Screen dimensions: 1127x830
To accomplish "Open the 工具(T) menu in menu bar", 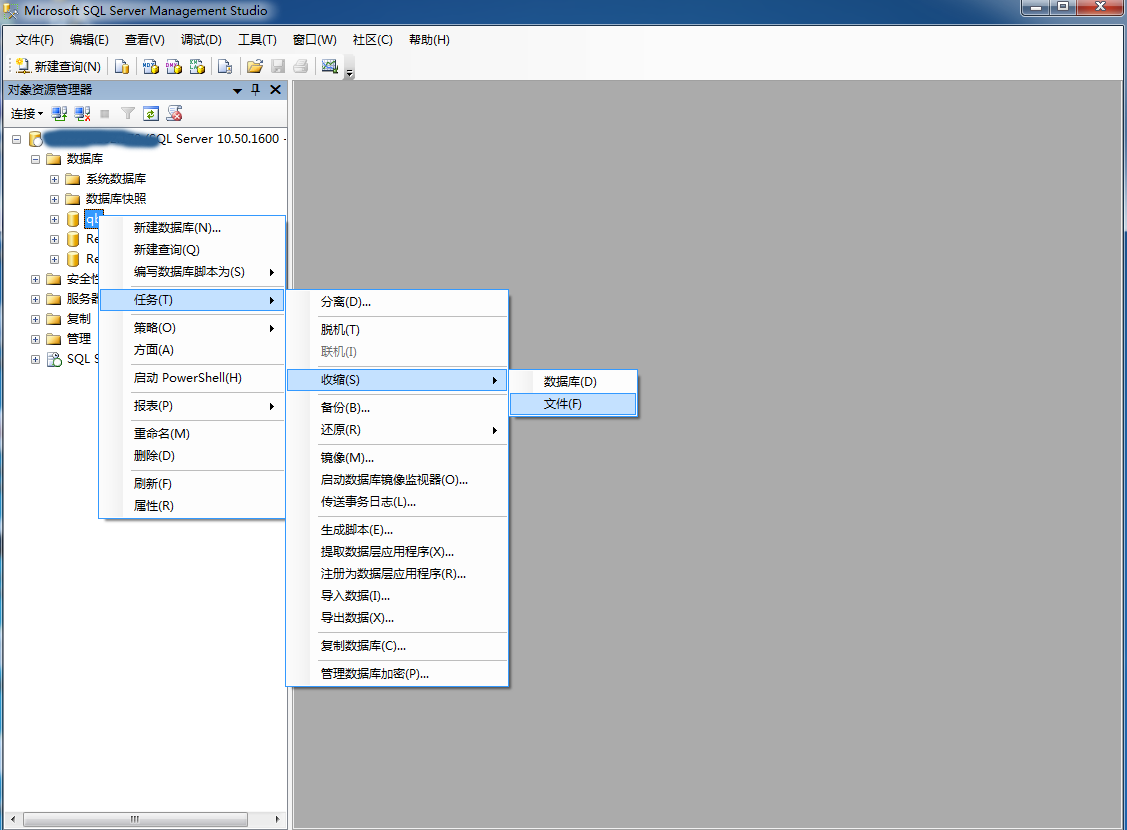I will tap(257, 40).
